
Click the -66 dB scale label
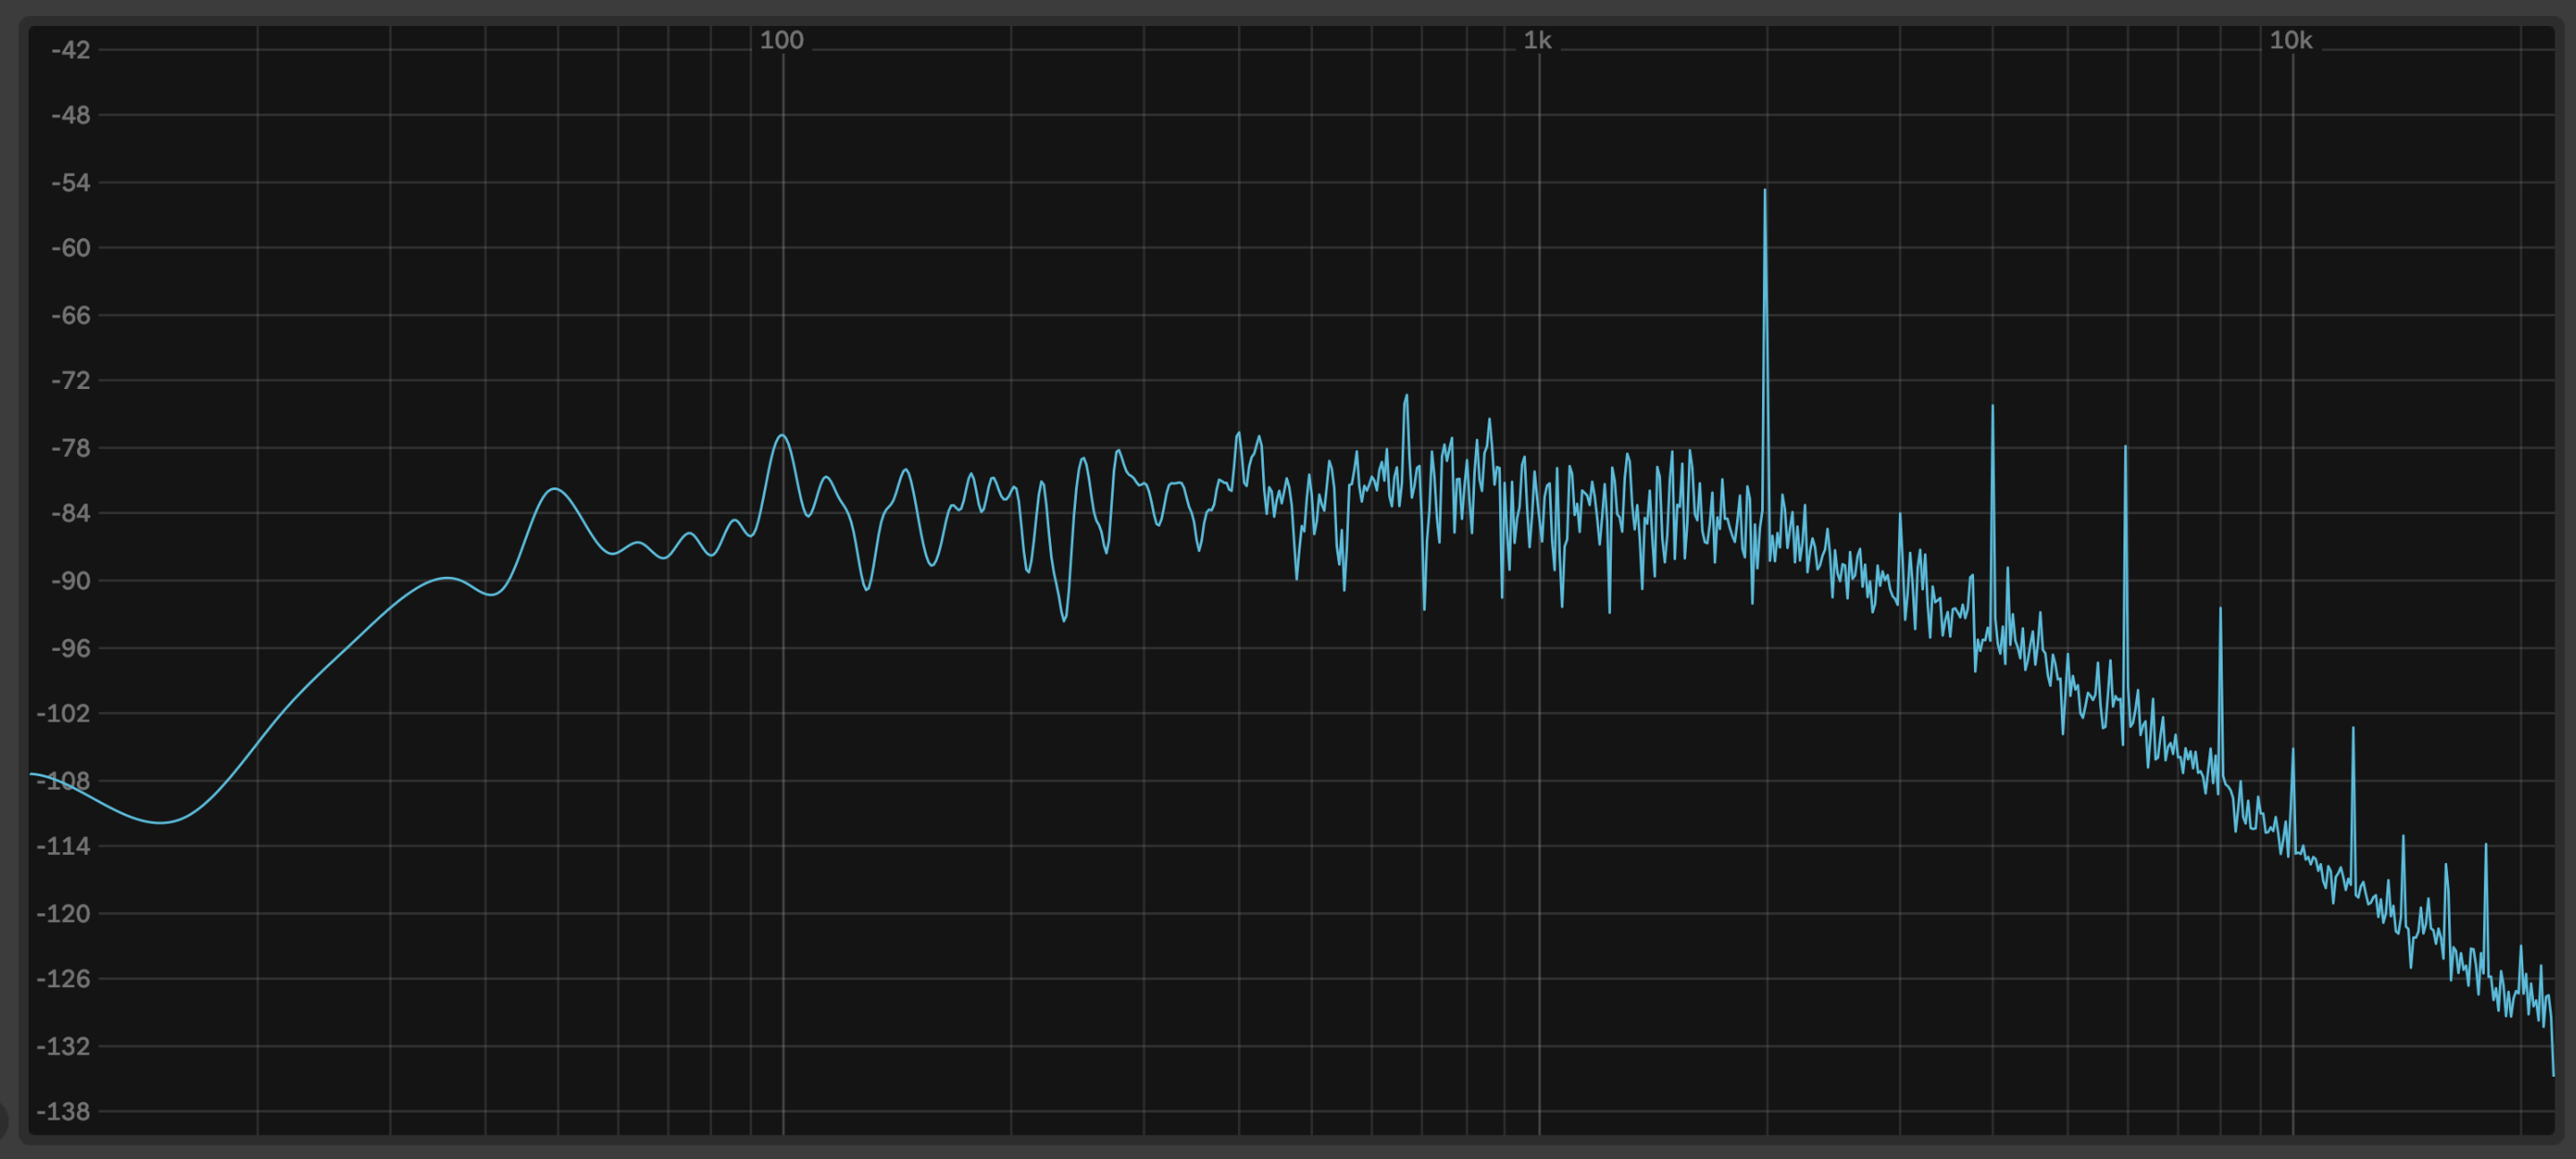[x=70, y=315]
